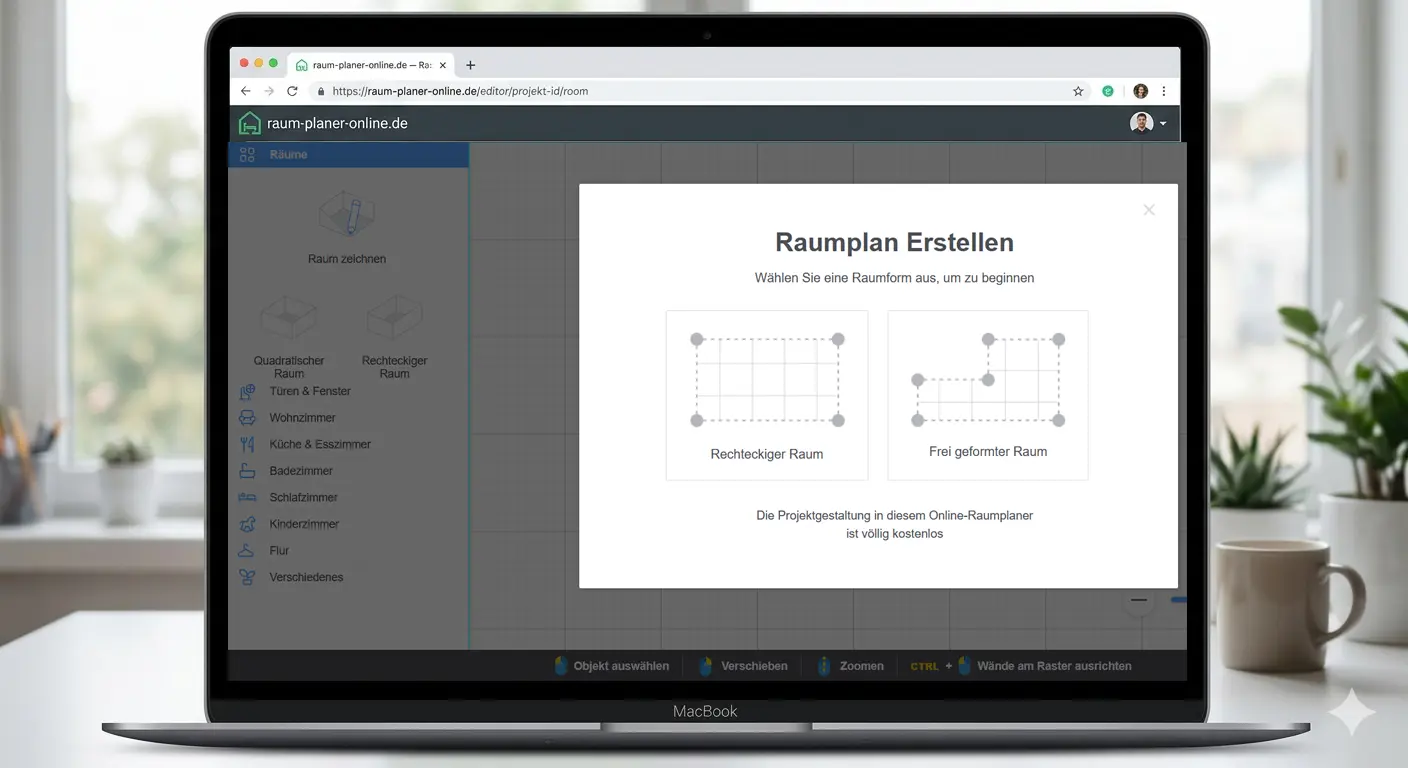The width and height of the screenshot is (1408, 768).
Task: Click Verschieben hint in status bar
Action: click(x=743, y=666)
